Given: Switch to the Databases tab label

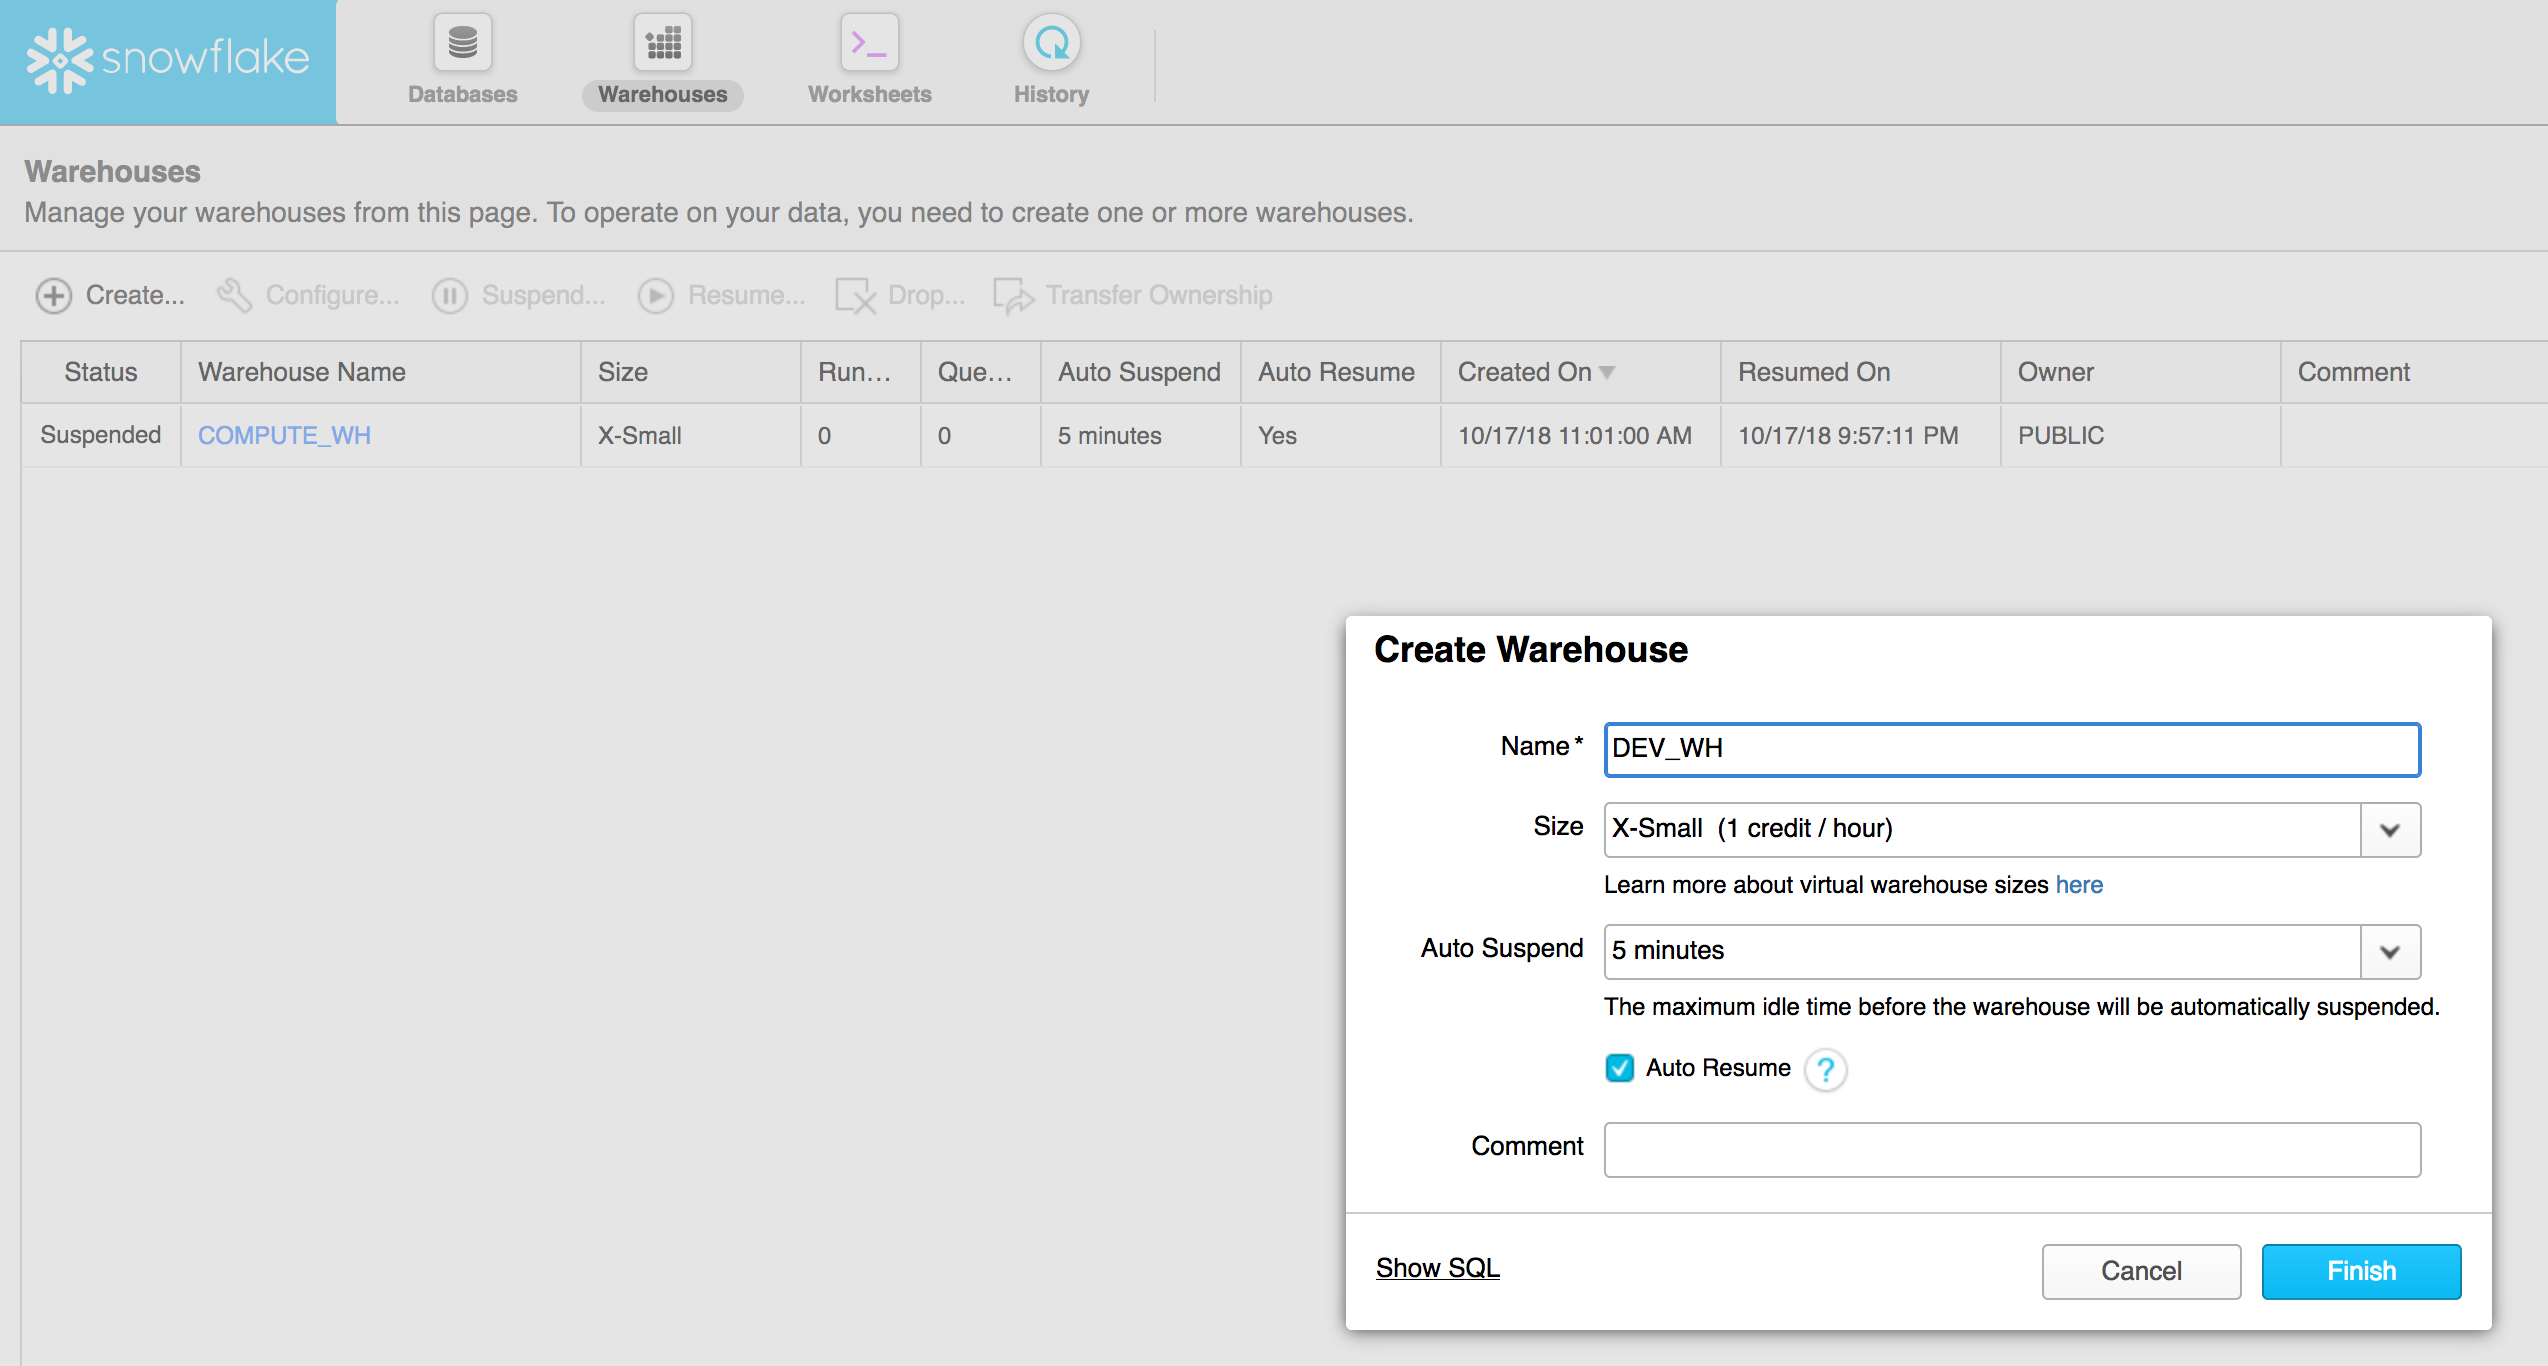Looking at the screenshot, I should click(x=462, y=95).
